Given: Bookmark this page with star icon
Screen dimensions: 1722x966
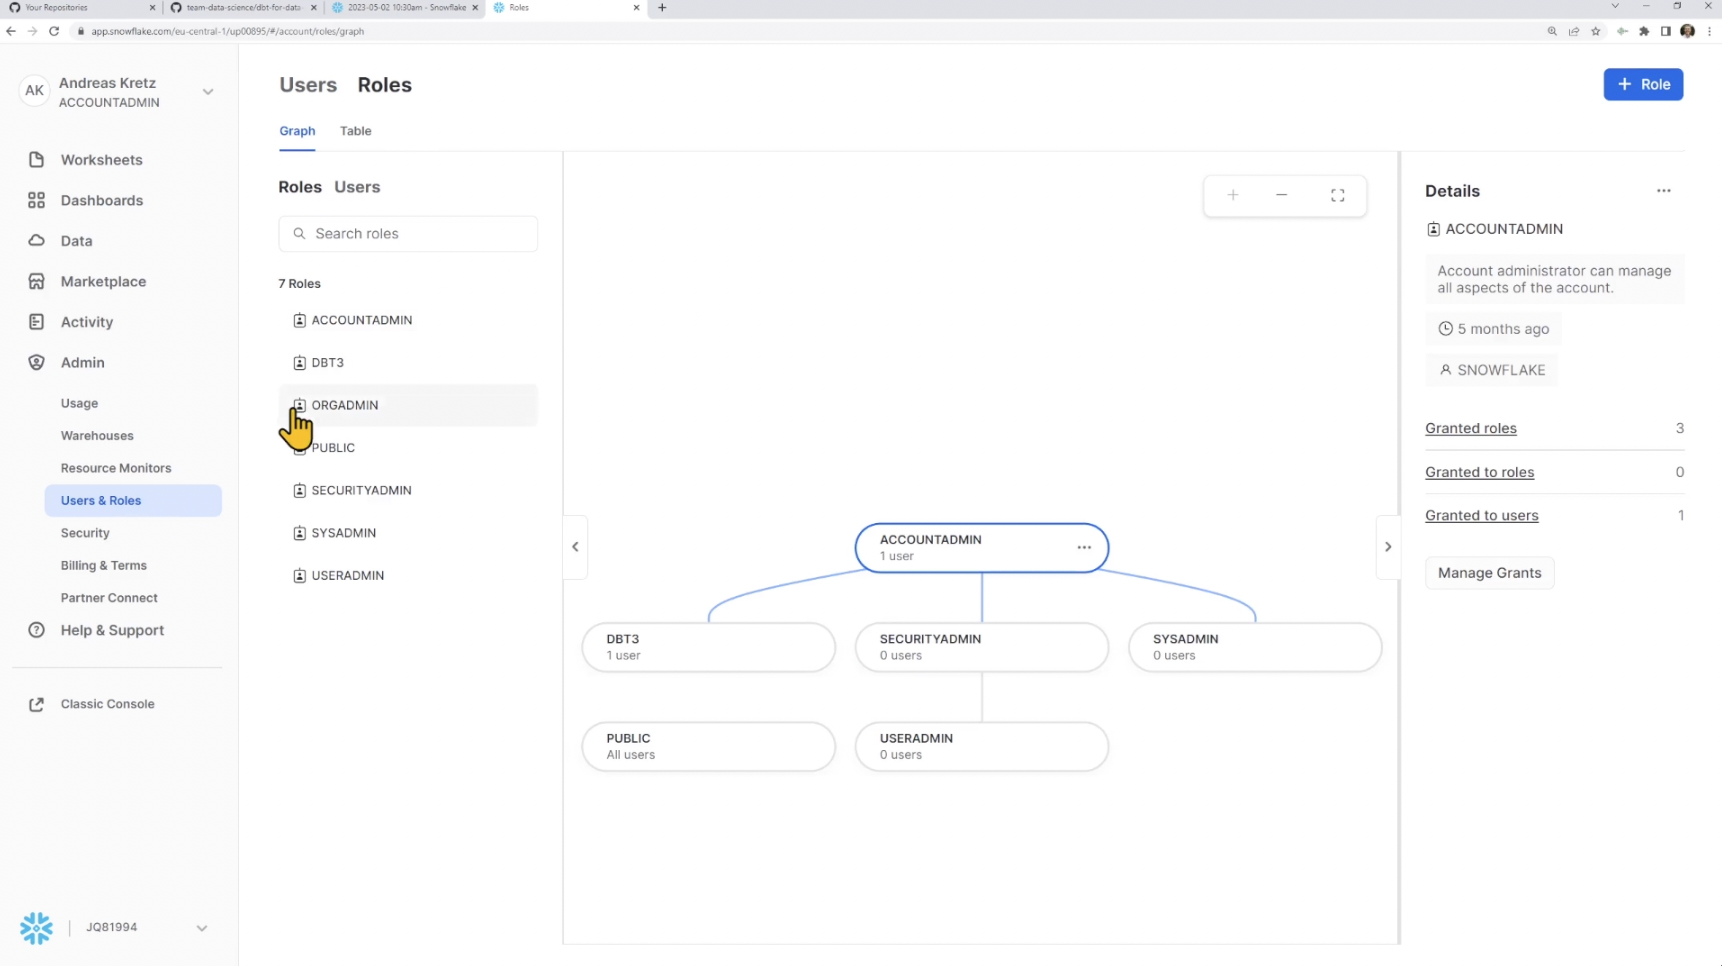Looking at the screenshot, I should point(1596,31).
